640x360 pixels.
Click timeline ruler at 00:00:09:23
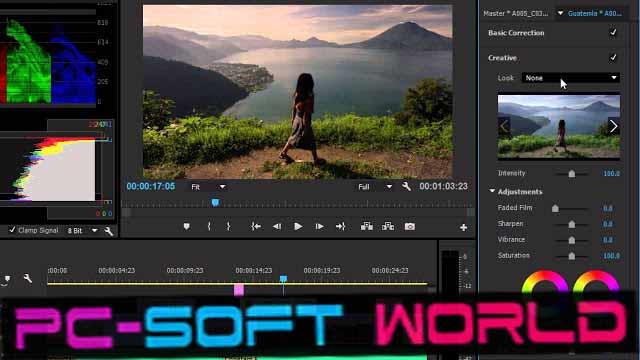point(185,270)
